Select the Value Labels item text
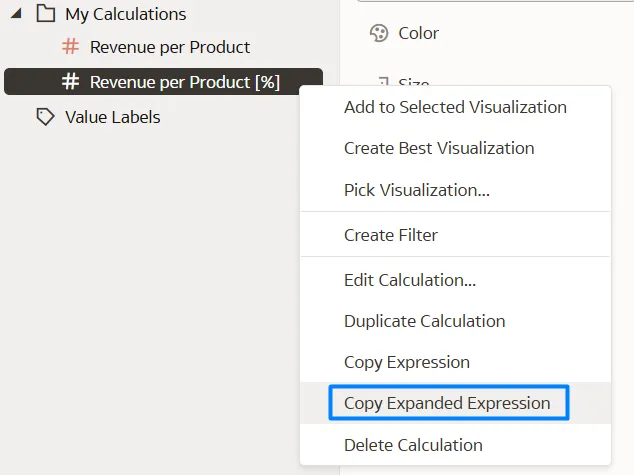Screen dimensions: 634x475 pos(113,117)
